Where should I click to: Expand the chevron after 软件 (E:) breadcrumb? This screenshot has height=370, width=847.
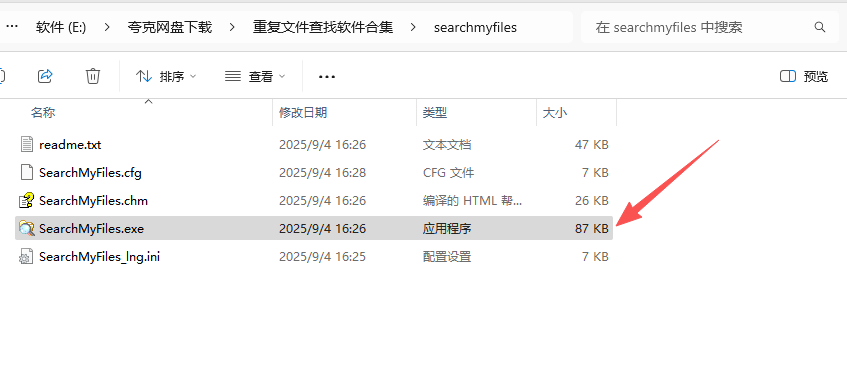pyautogui.click(x=107, y=27)
